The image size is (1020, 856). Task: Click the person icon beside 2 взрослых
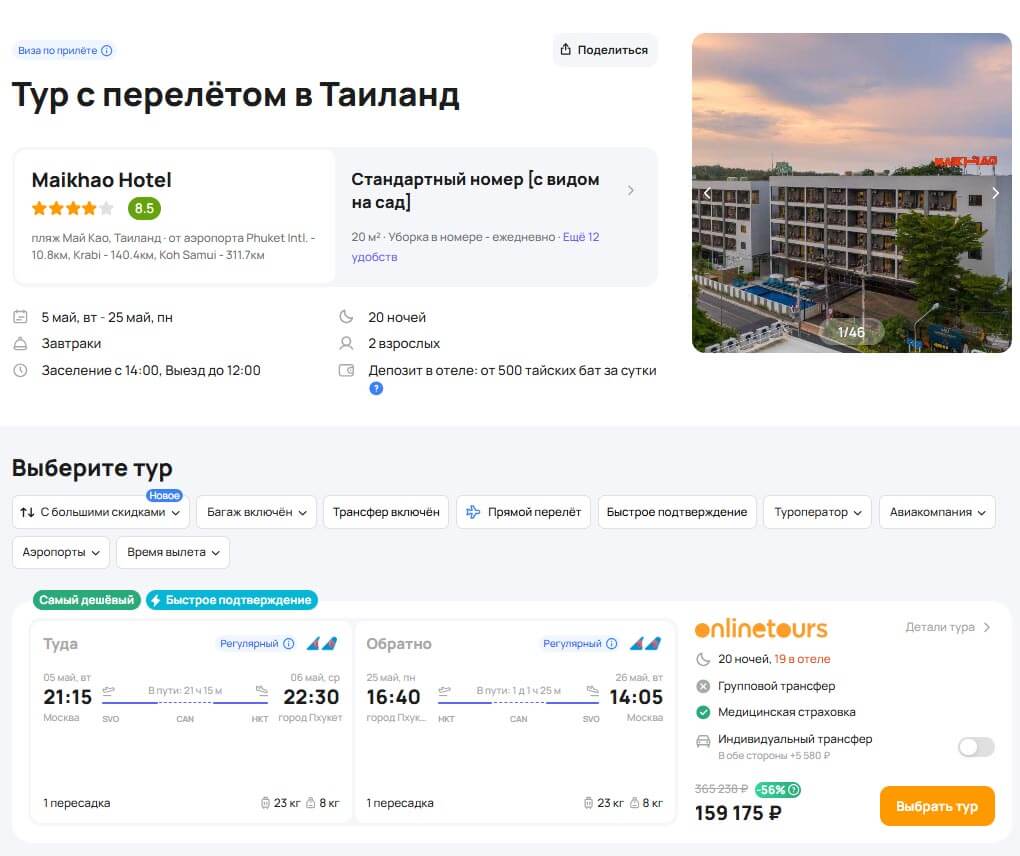[347, 343]
